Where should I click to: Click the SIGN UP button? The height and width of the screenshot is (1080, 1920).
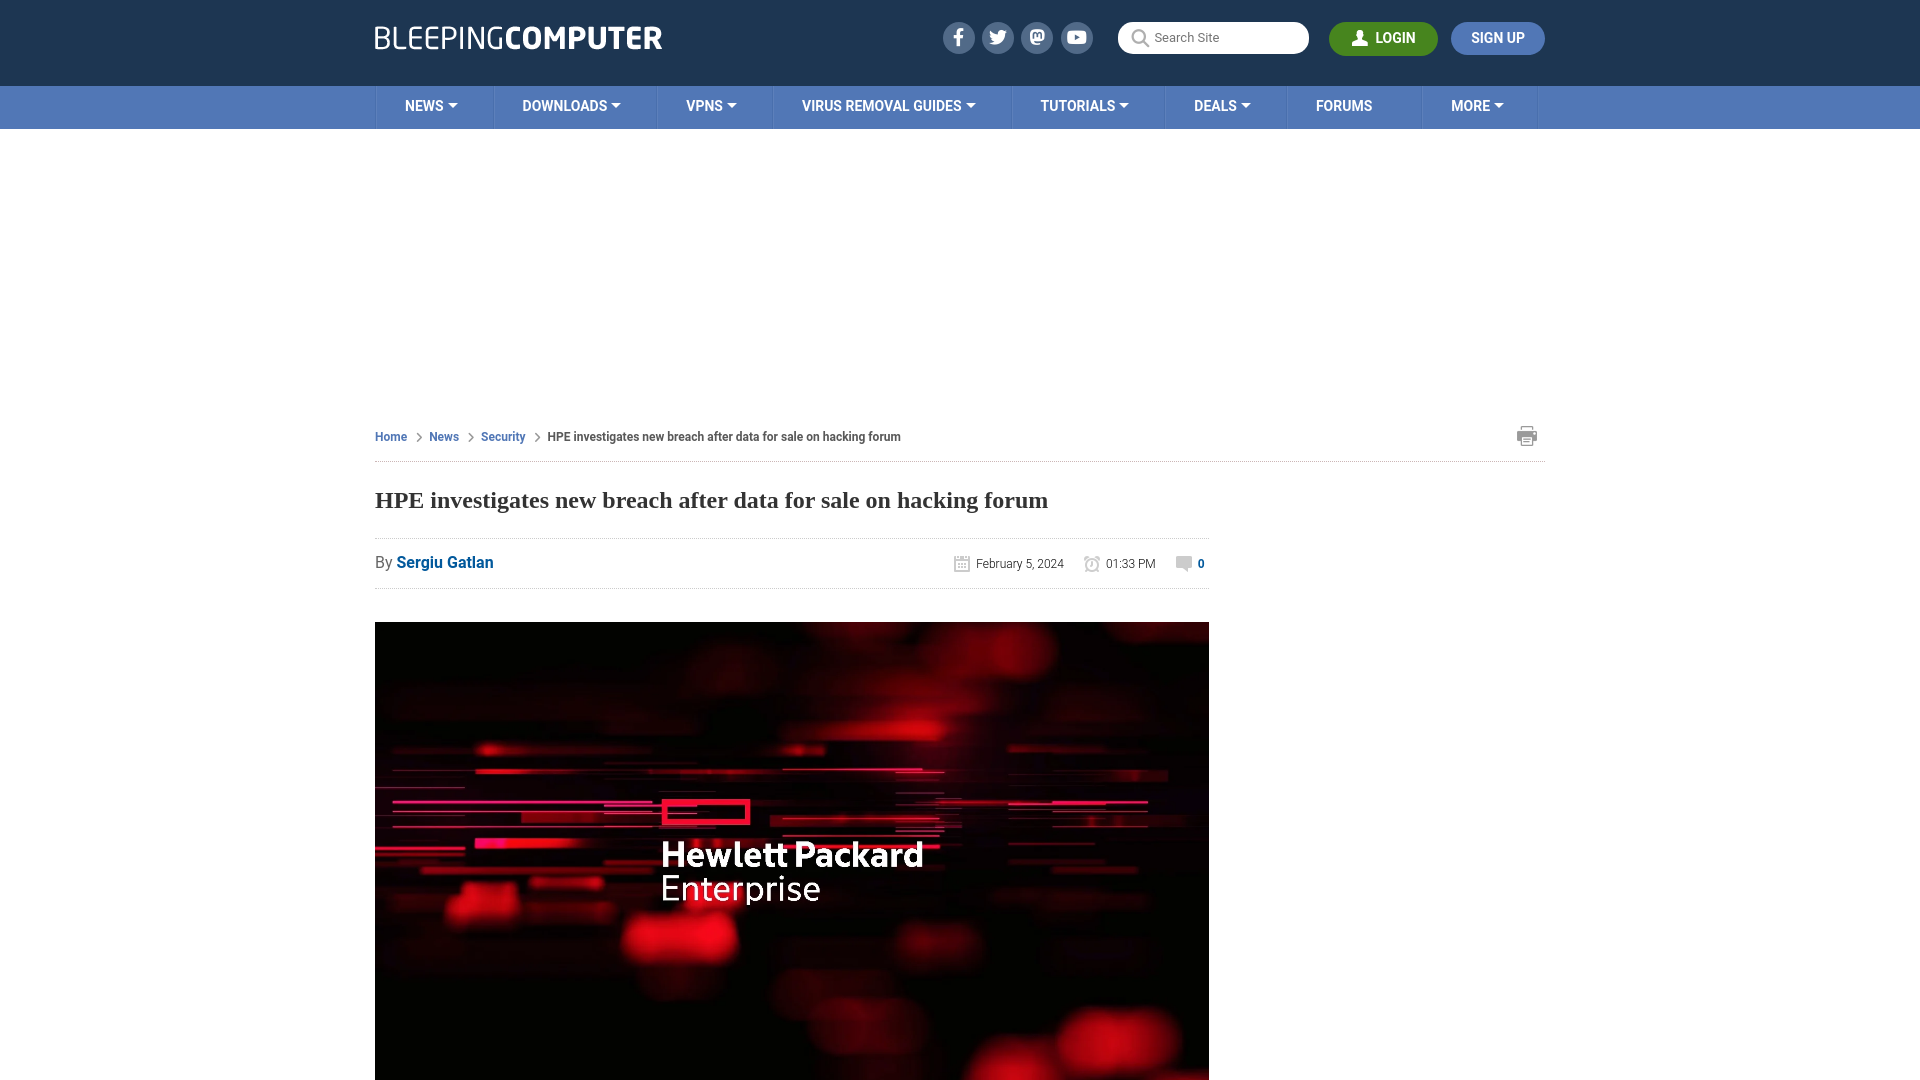coord(1498,38)
